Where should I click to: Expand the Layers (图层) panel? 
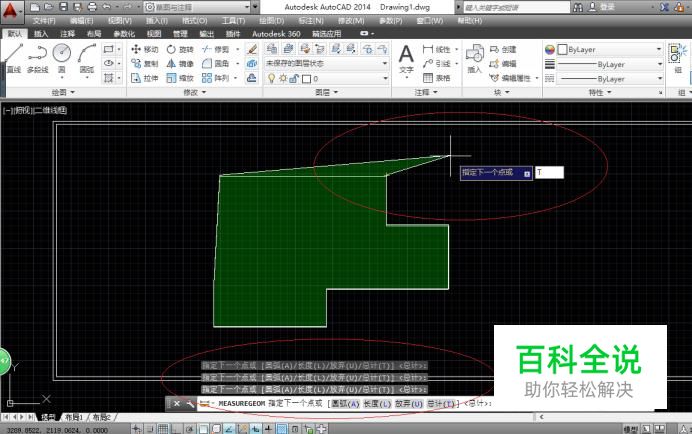pyautogui.click(x=327, y=92)
